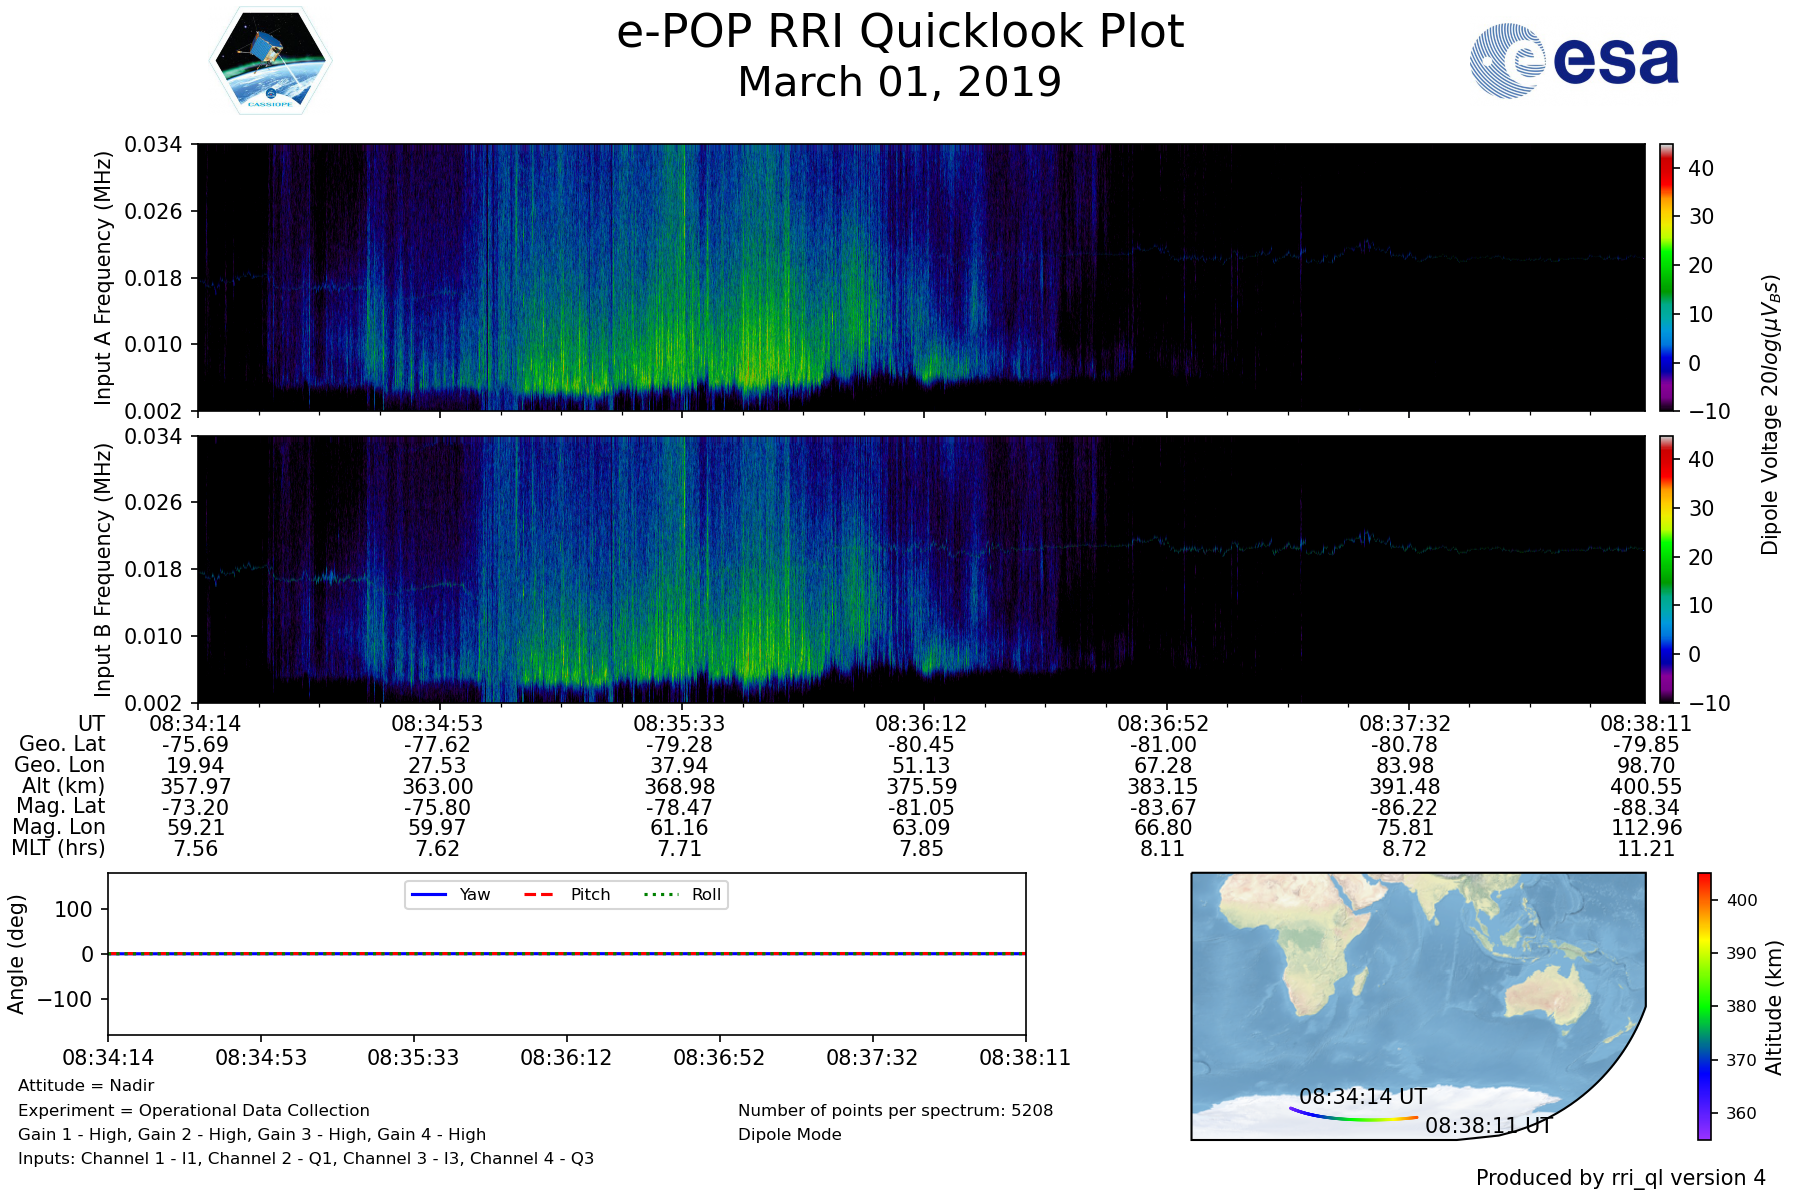Click the Input A dipole voltage colorbar
Screen dimensions: 1800x1200
[1667, 277]
